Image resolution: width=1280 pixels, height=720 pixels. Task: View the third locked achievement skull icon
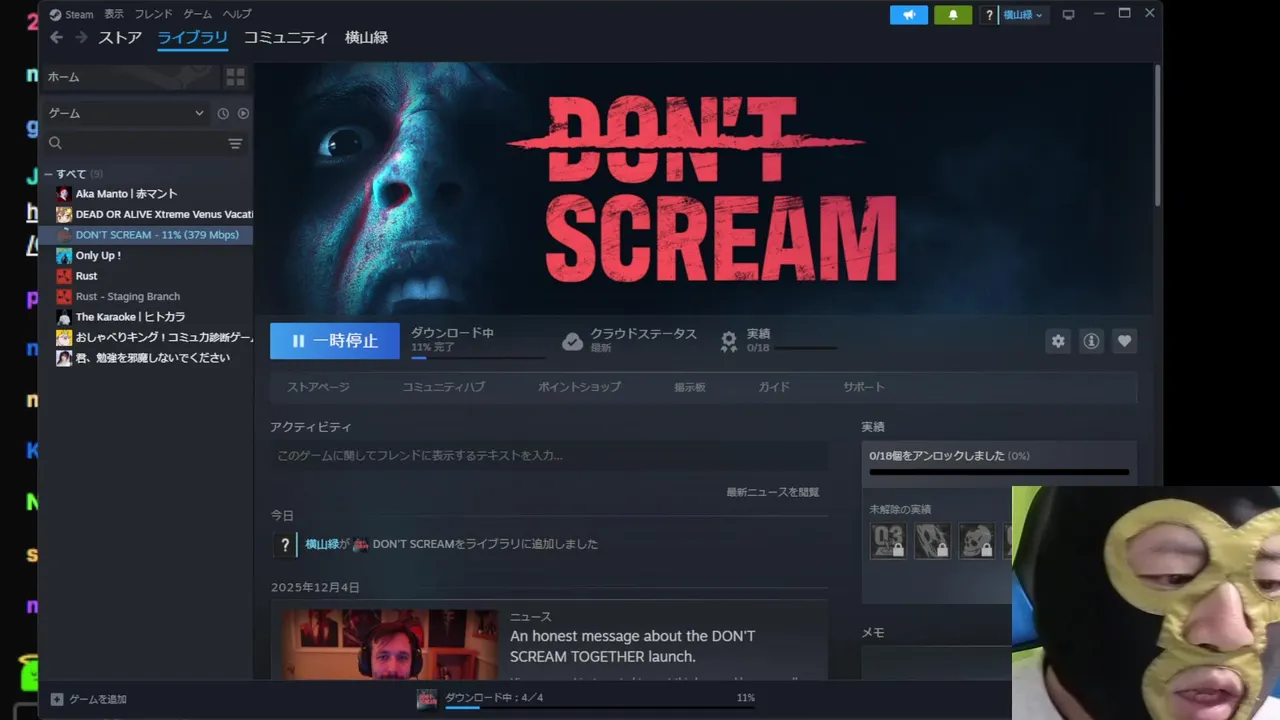click(x=976, y=540)
